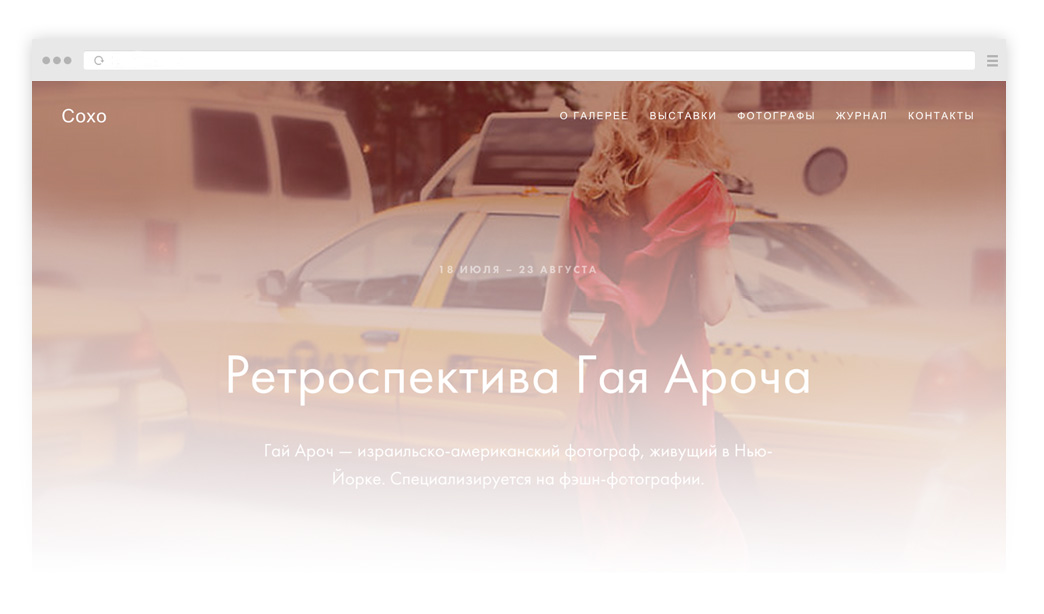This screenshot has width=1044, height=614.
Task: Open the ФОТОГРАФЫ section
Action: click(776, 116)
